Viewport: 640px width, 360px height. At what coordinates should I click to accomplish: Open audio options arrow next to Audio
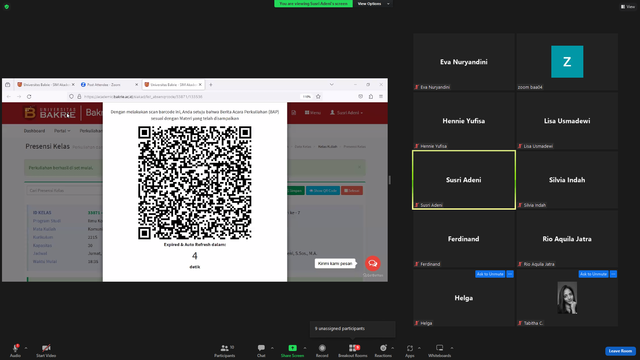pyautogui.click(x=26, y=348)
